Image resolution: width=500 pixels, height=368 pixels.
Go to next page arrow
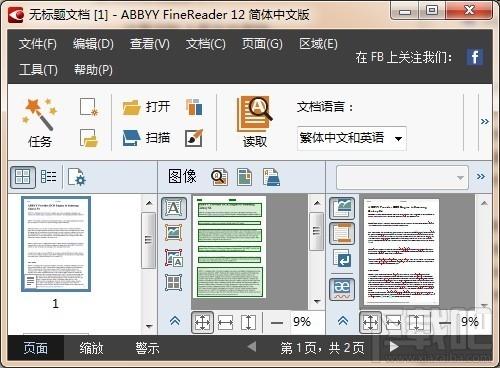pyautogui.click(x=394, y=347)
